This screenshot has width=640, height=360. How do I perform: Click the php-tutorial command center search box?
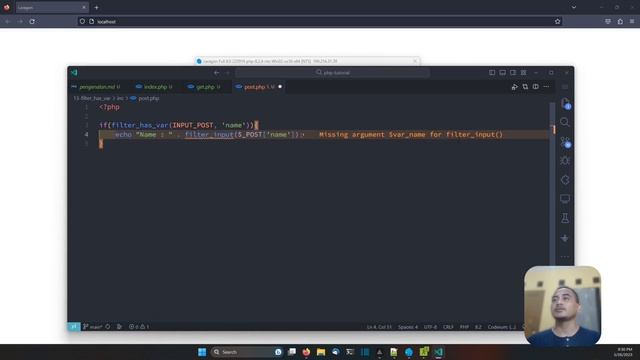point(333,73)
